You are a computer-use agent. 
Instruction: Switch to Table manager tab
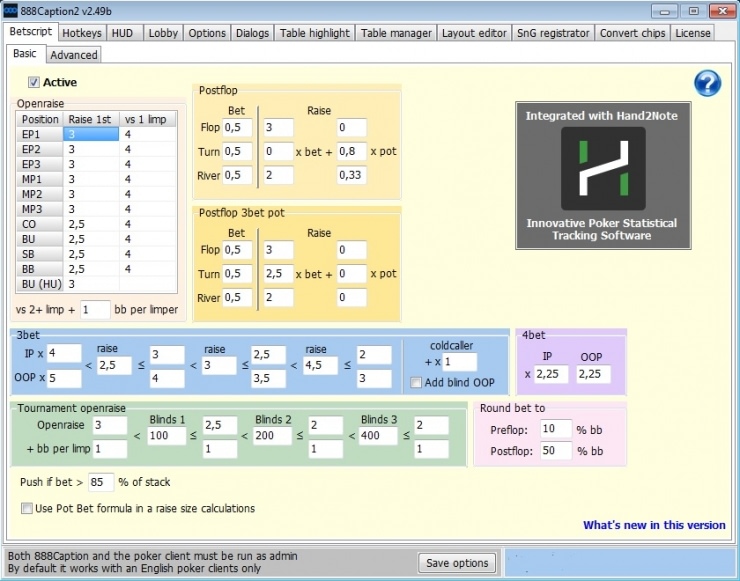(x=396, y=33)
